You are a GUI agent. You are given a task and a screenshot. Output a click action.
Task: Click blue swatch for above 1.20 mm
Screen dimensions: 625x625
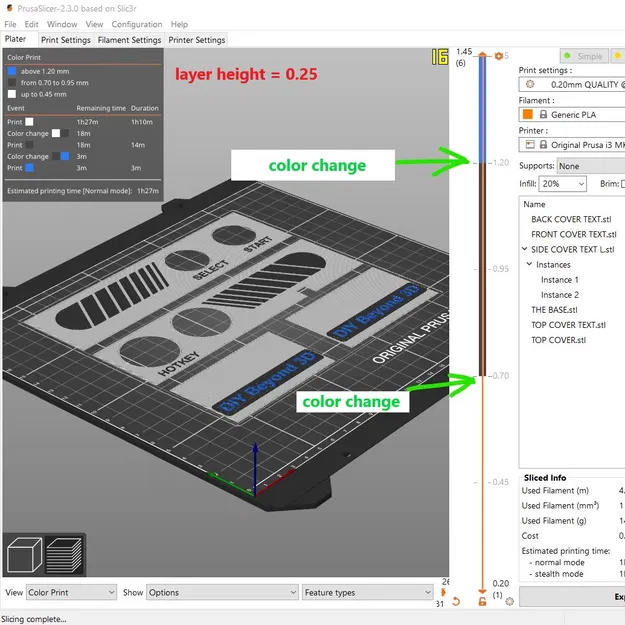[12, 71]
